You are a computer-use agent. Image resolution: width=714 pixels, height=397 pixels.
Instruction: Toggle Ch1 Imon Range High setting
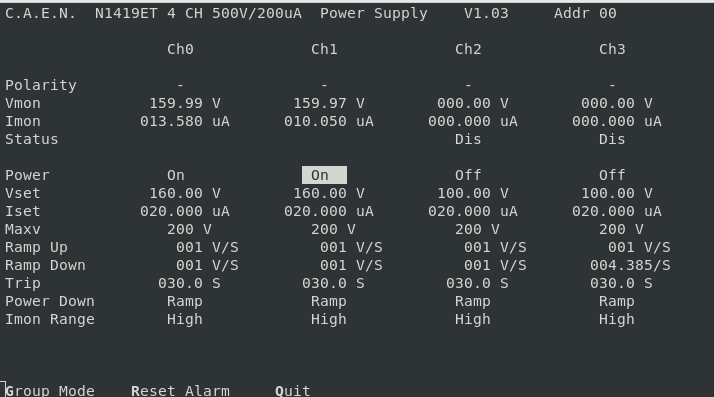[x=328, y=320]
